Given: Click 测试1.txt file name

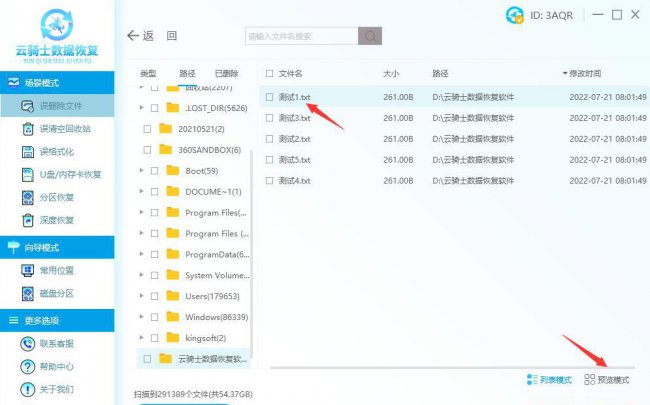Looking at the screenshot, I should click(294, 97).
